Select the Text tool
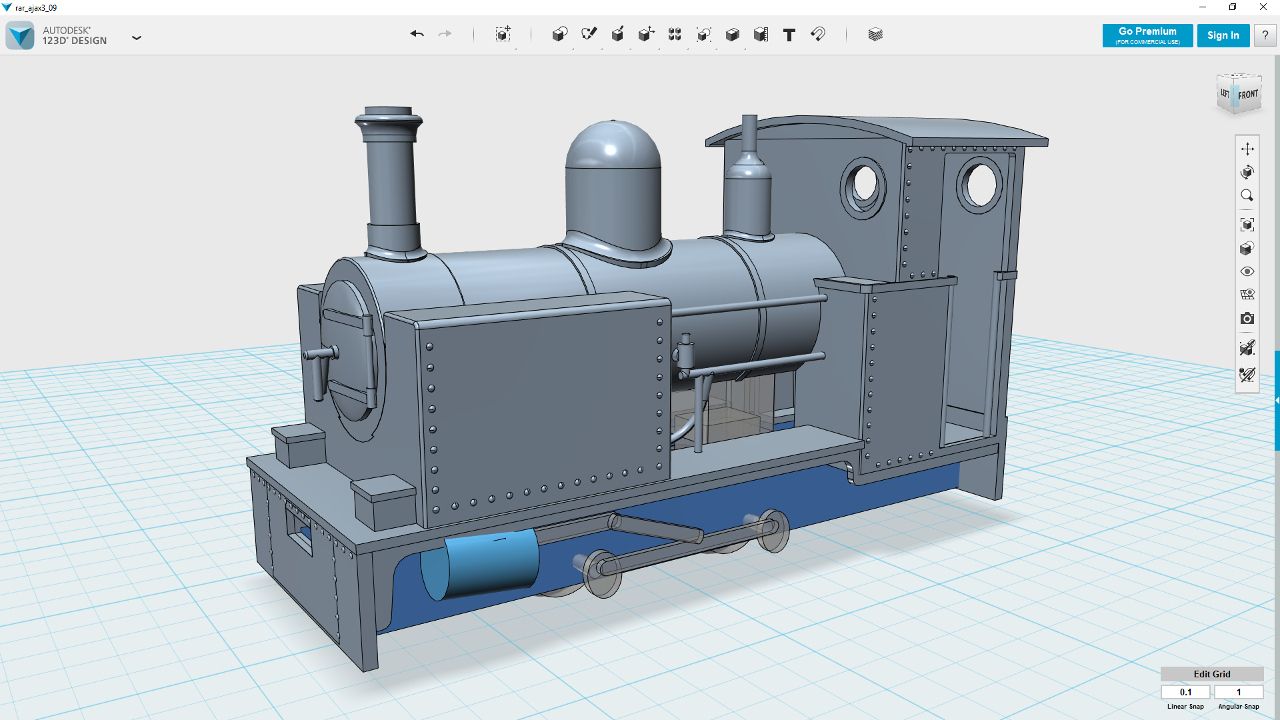Viewport: 1280px width, 720px height. [789, 34]
